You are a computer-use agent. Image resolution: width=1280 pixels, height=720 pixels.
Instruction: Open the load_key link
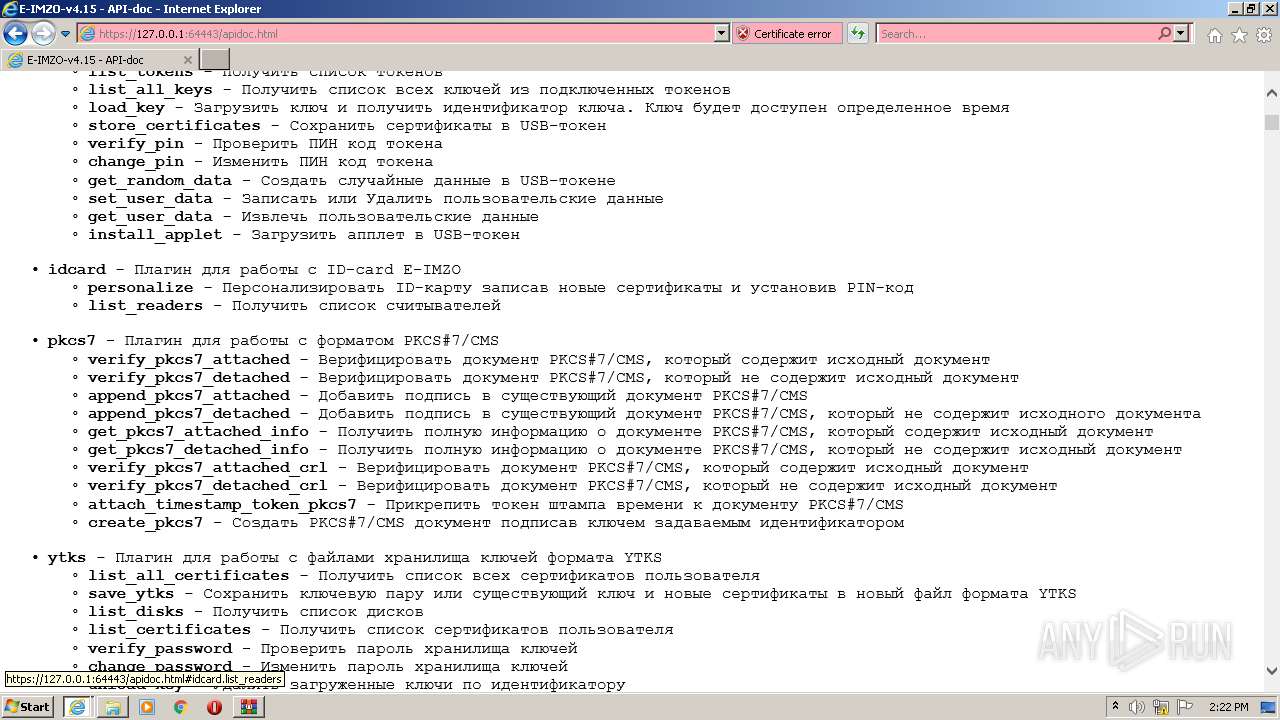click(x=126, y=108)
